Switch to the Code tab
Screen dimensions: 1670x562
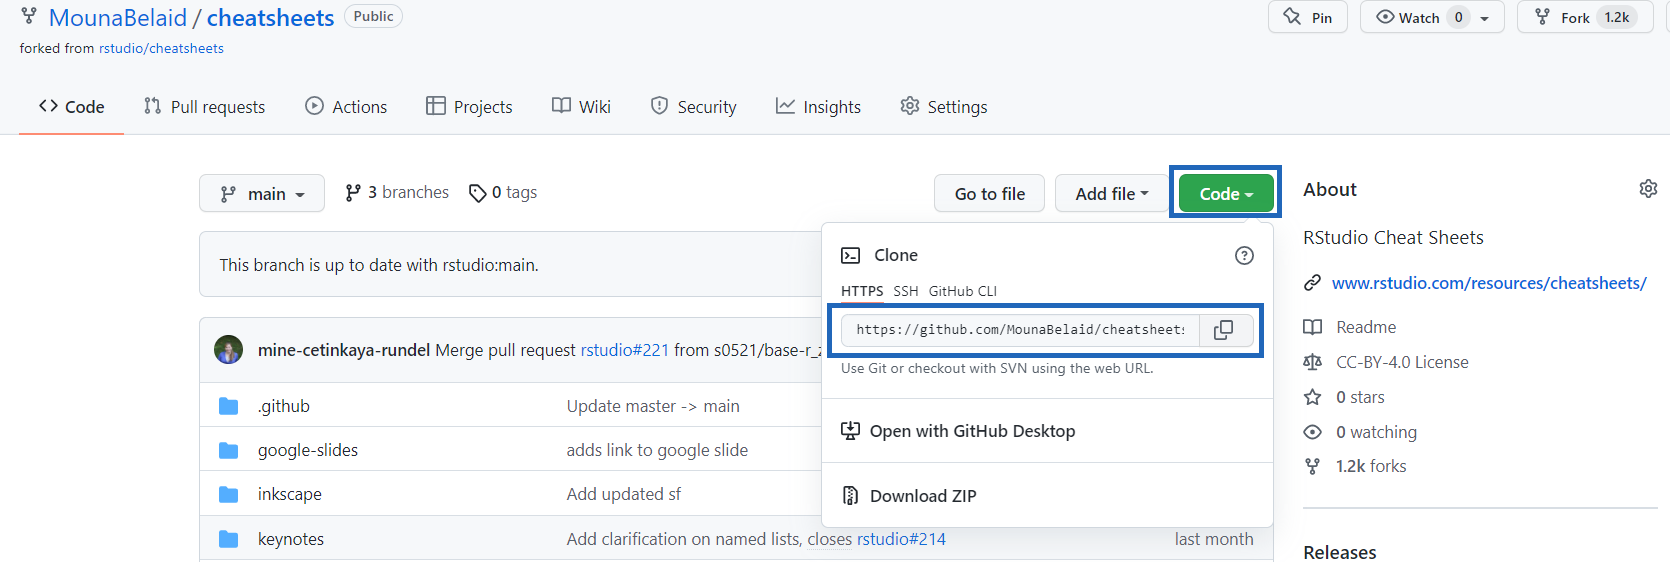[71, 107]
